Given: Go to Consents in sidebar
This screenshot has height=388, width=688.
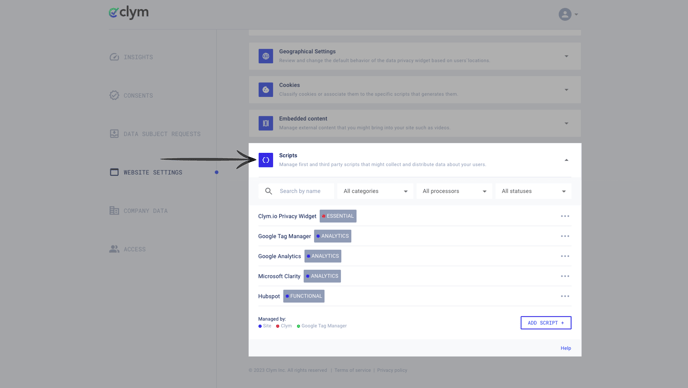Looking at the screenshot, I should click(x=138, y=95).
